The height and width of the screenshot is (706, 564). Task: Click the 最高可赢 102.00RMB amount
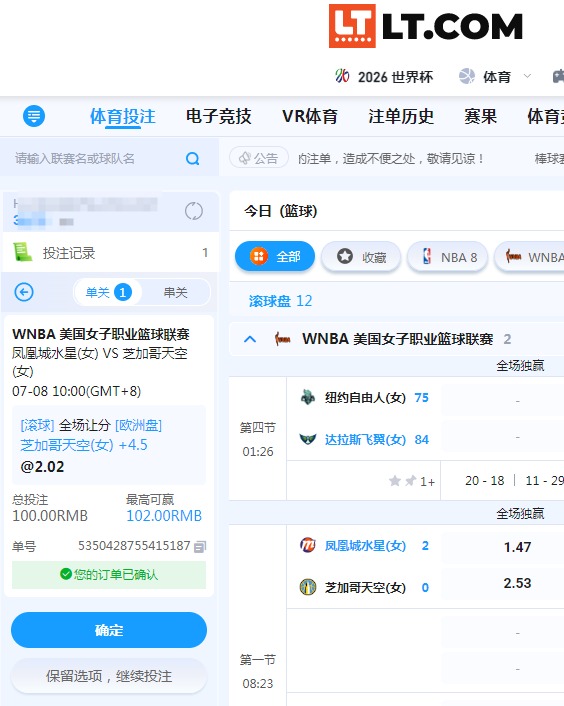tap(164, 516)
